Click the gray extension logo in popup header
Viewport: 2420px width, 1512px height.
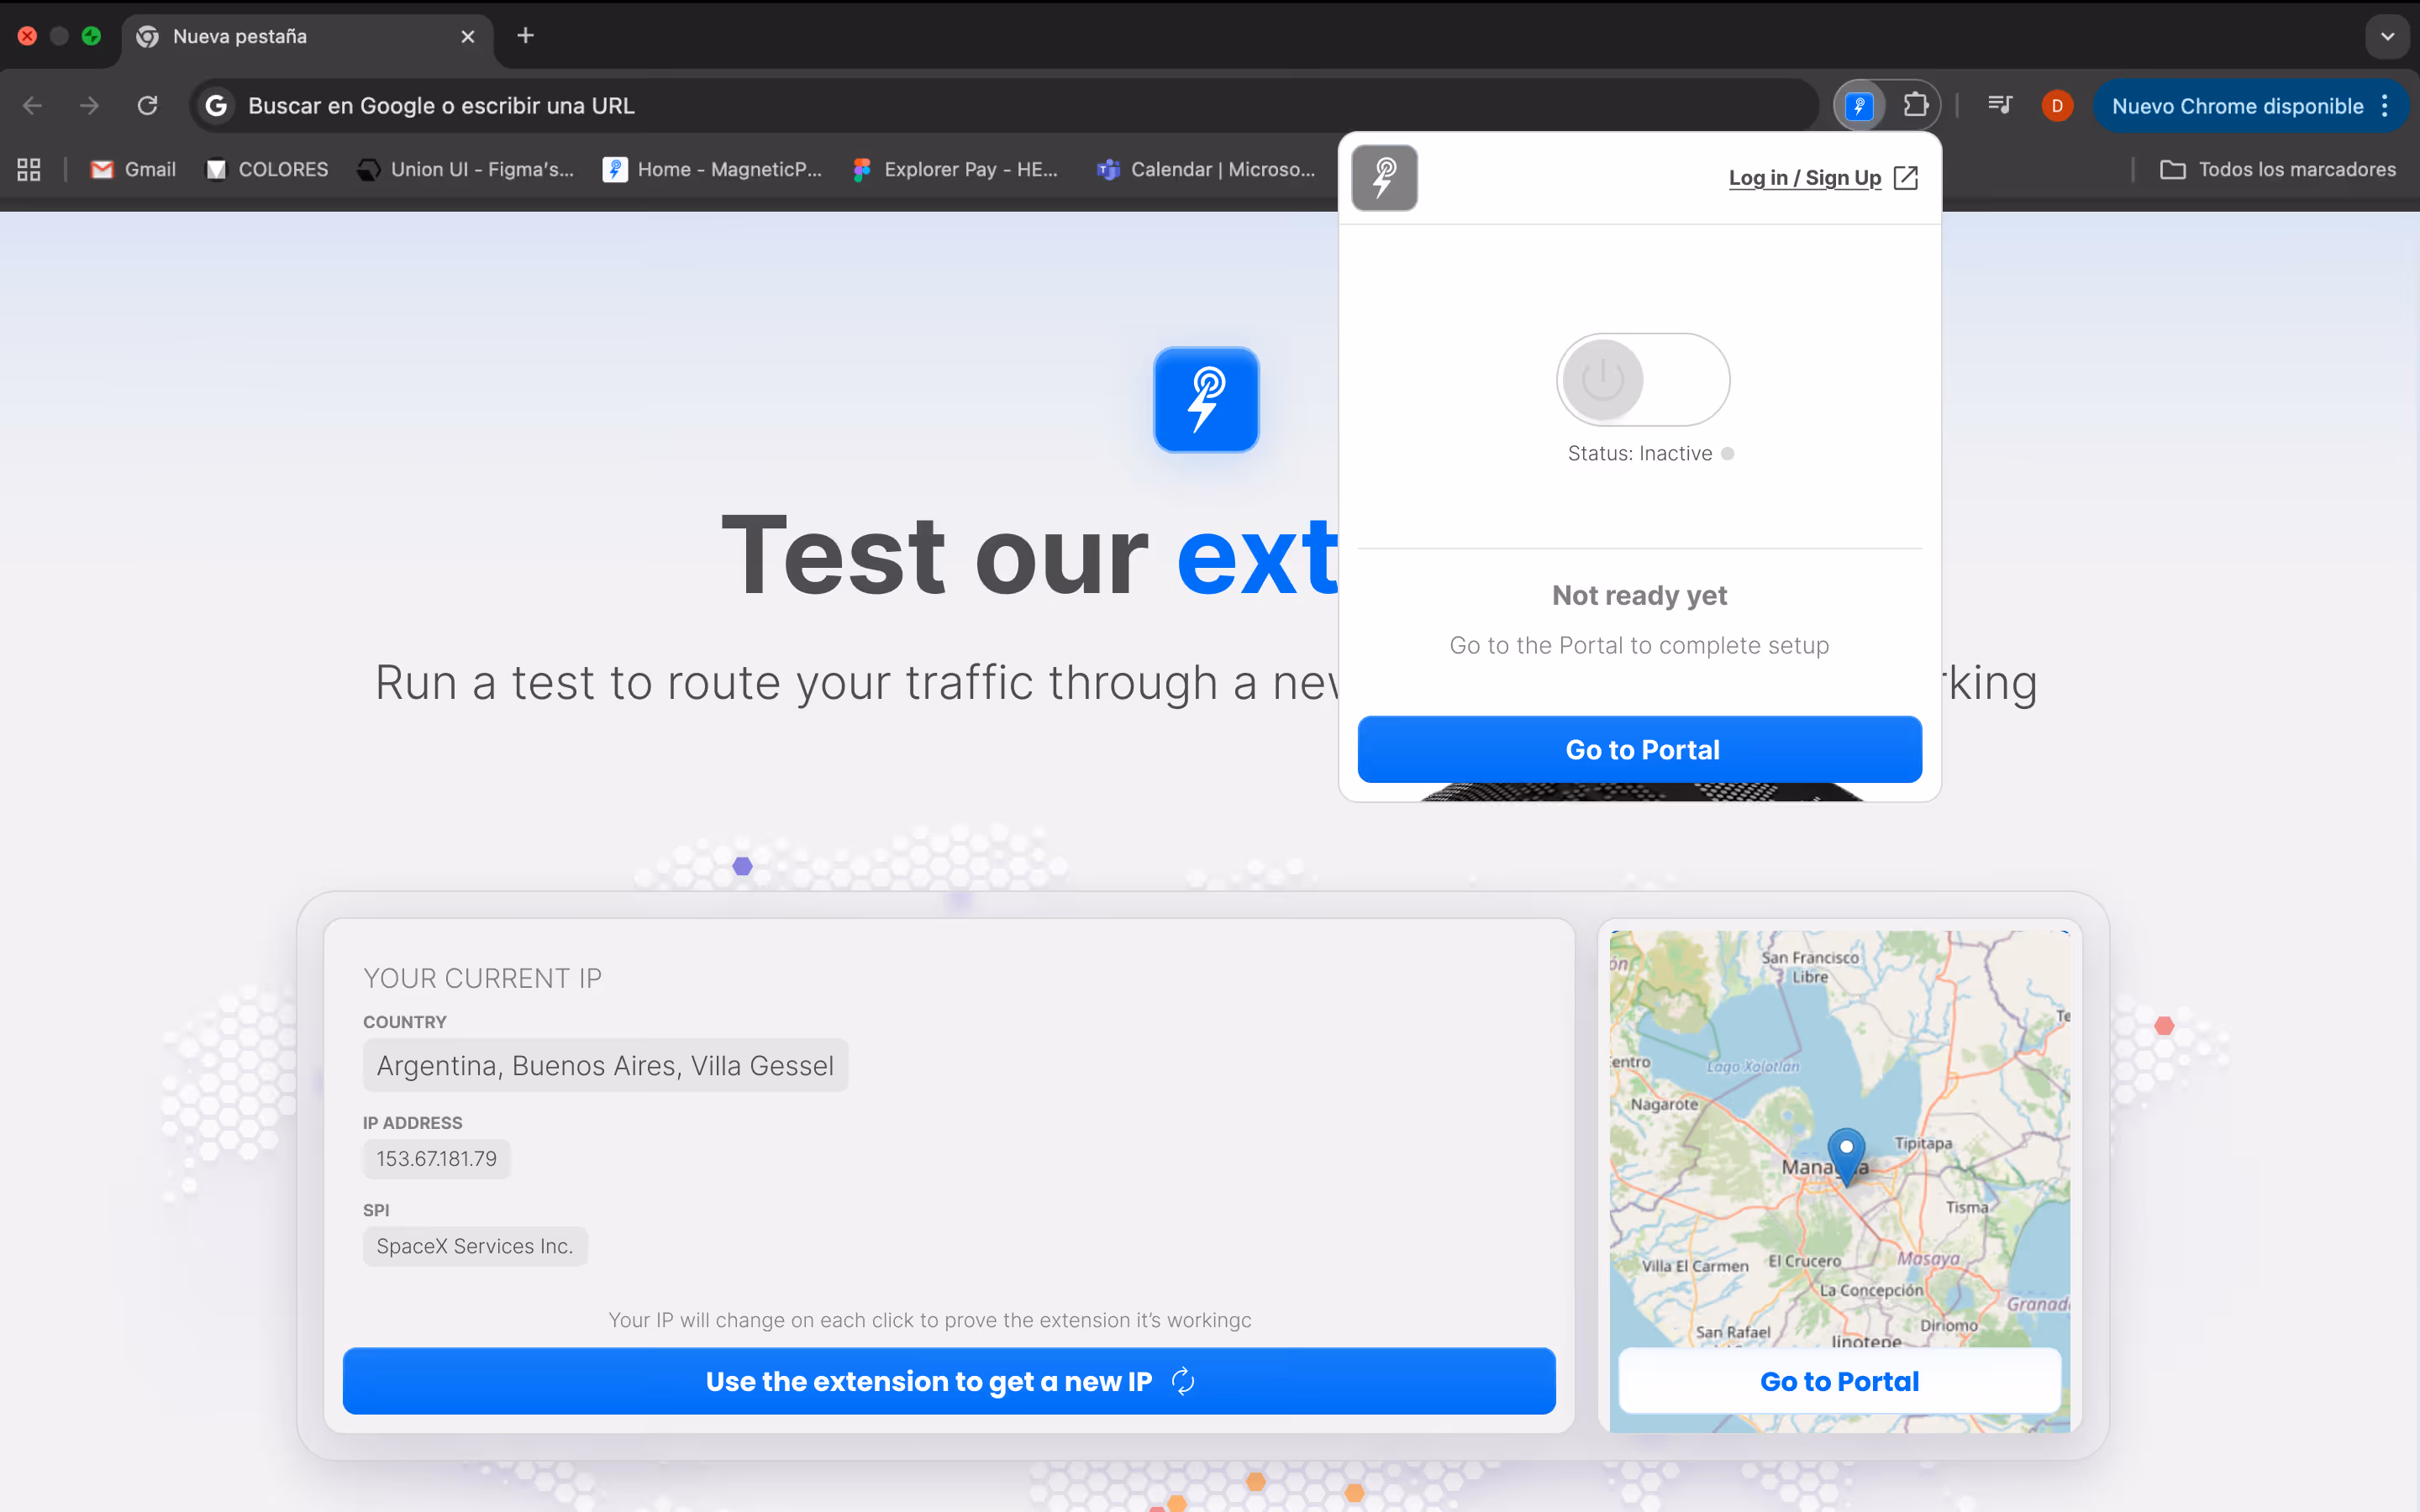1384,178
